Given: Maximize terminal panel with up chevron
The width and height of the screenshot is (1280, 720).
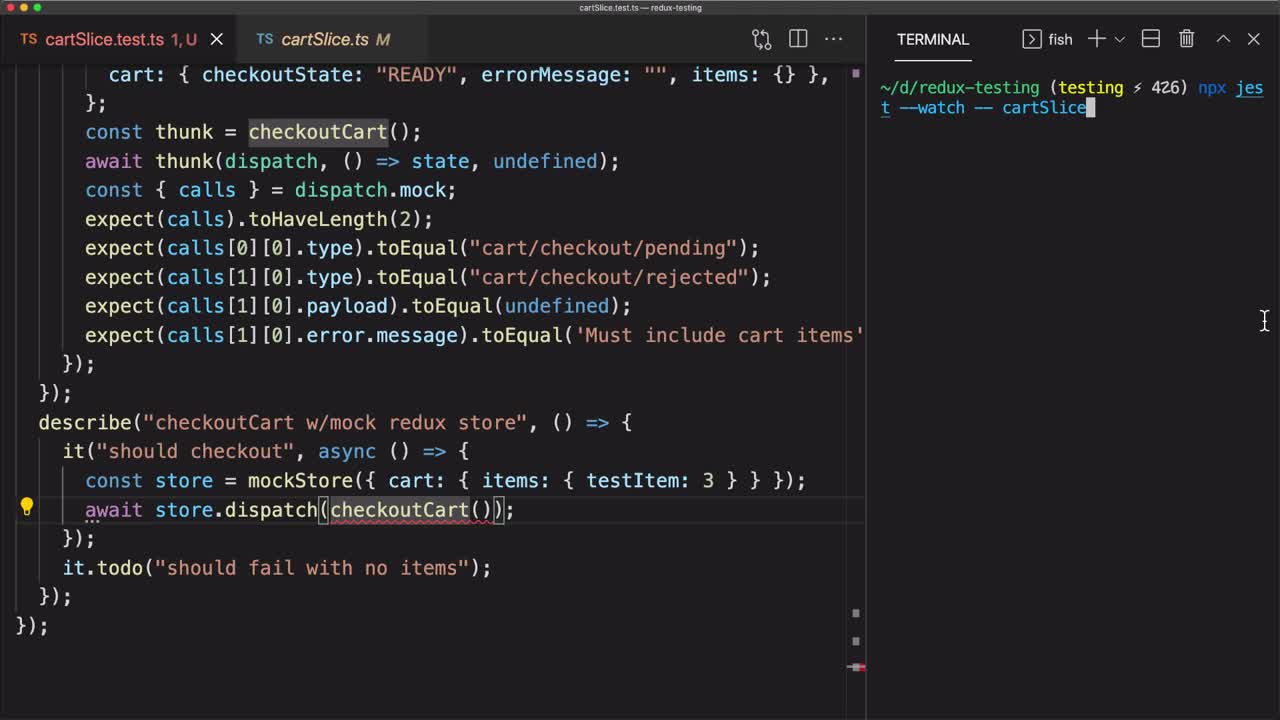Looking at the screenshot, I should click(x=1223, y=39).
